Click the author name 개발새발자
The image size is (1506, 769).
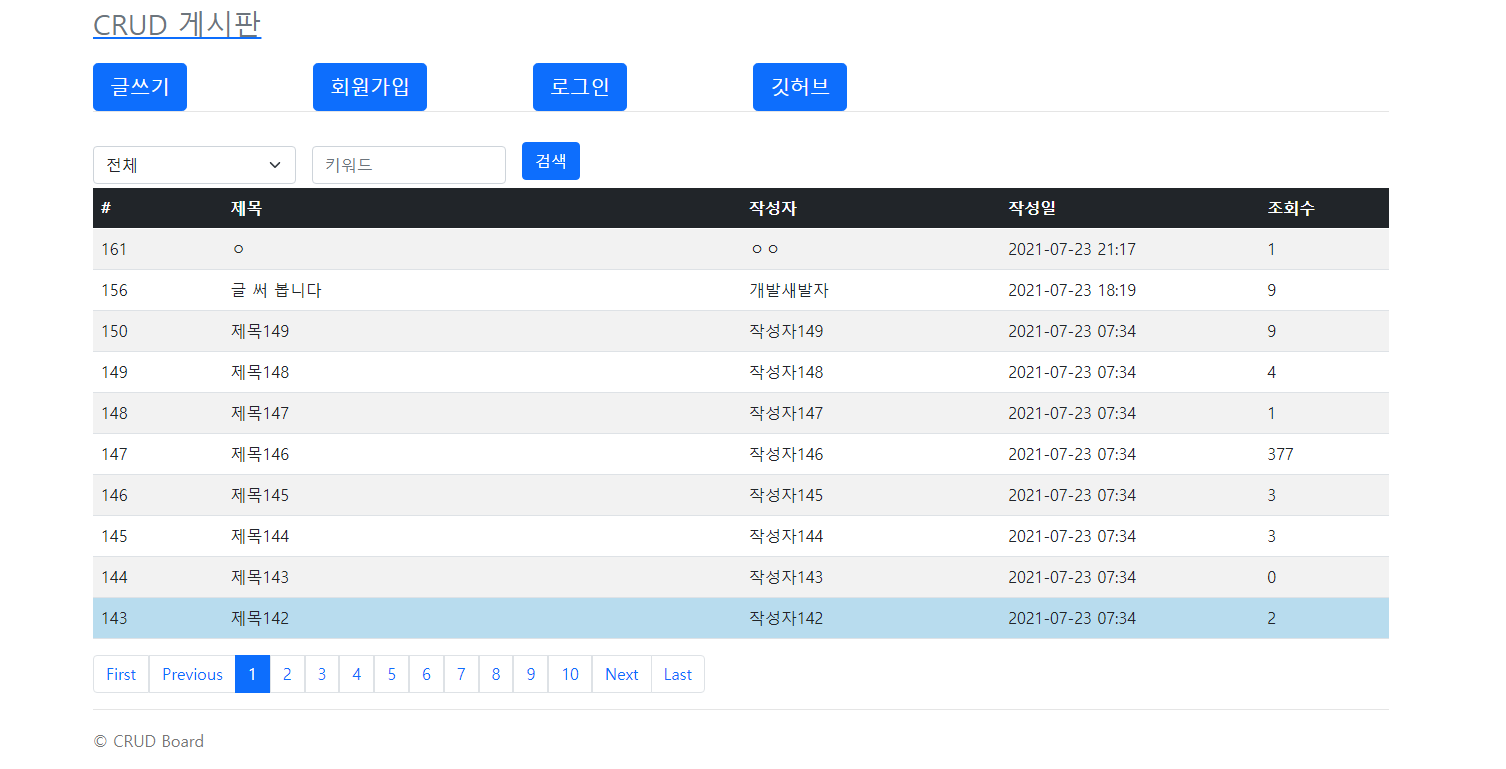[x=789, y=291]
